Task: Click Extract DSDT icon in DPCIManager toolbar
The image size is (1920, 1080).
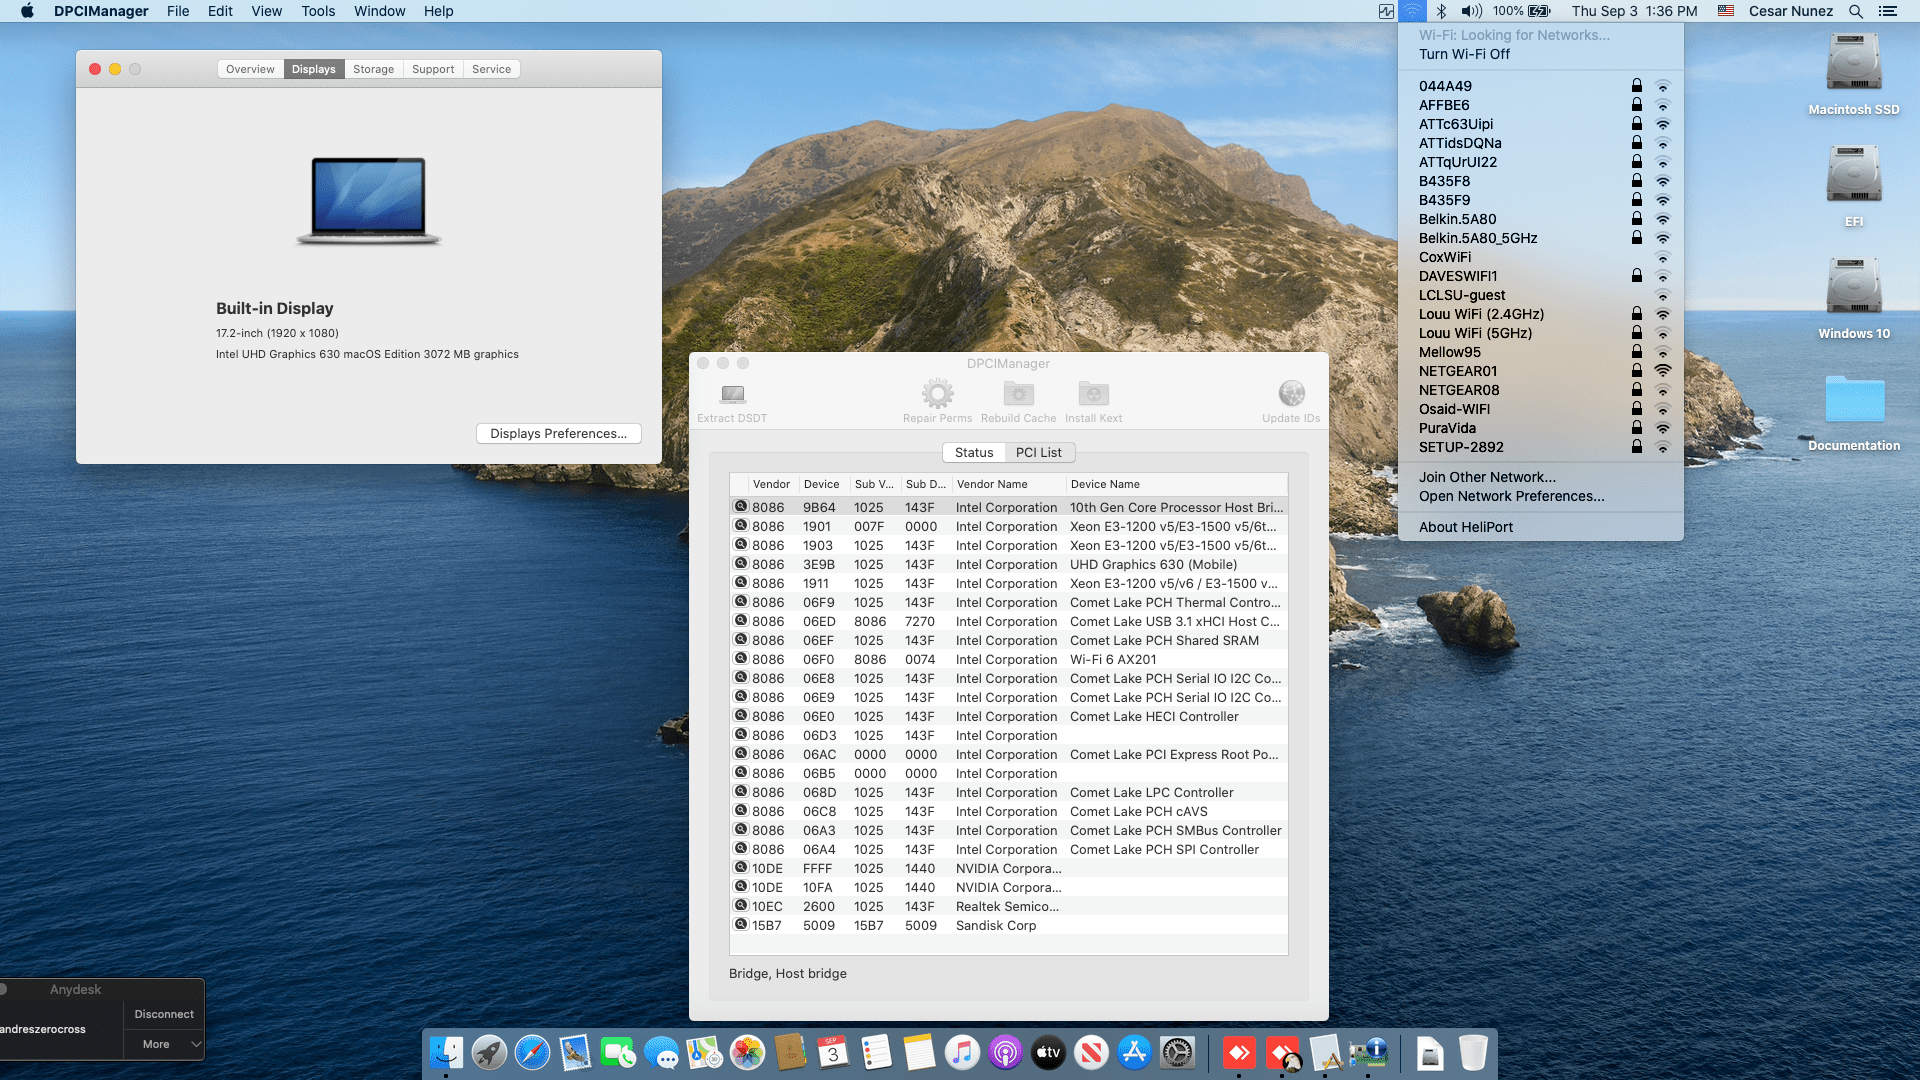Action: coord(733,393)
